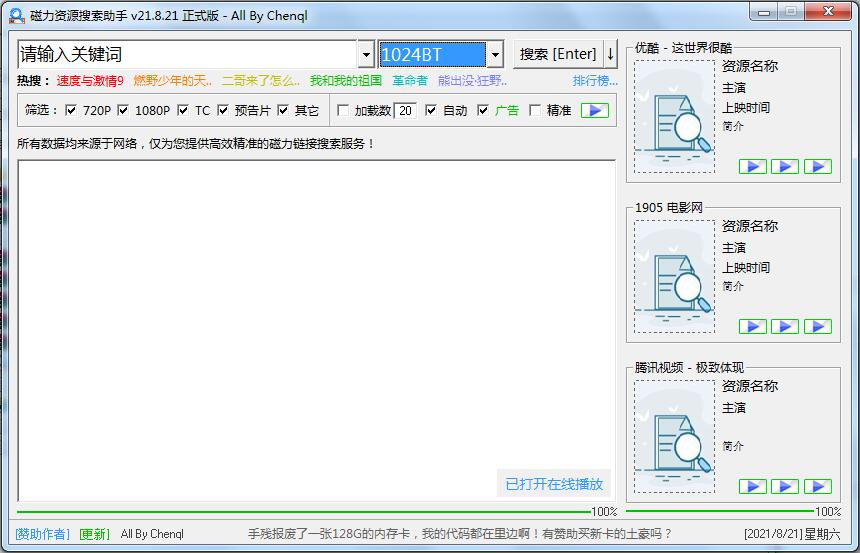Click third play button in 优酷 panel
860x553 pixels.
click(818, 166)
